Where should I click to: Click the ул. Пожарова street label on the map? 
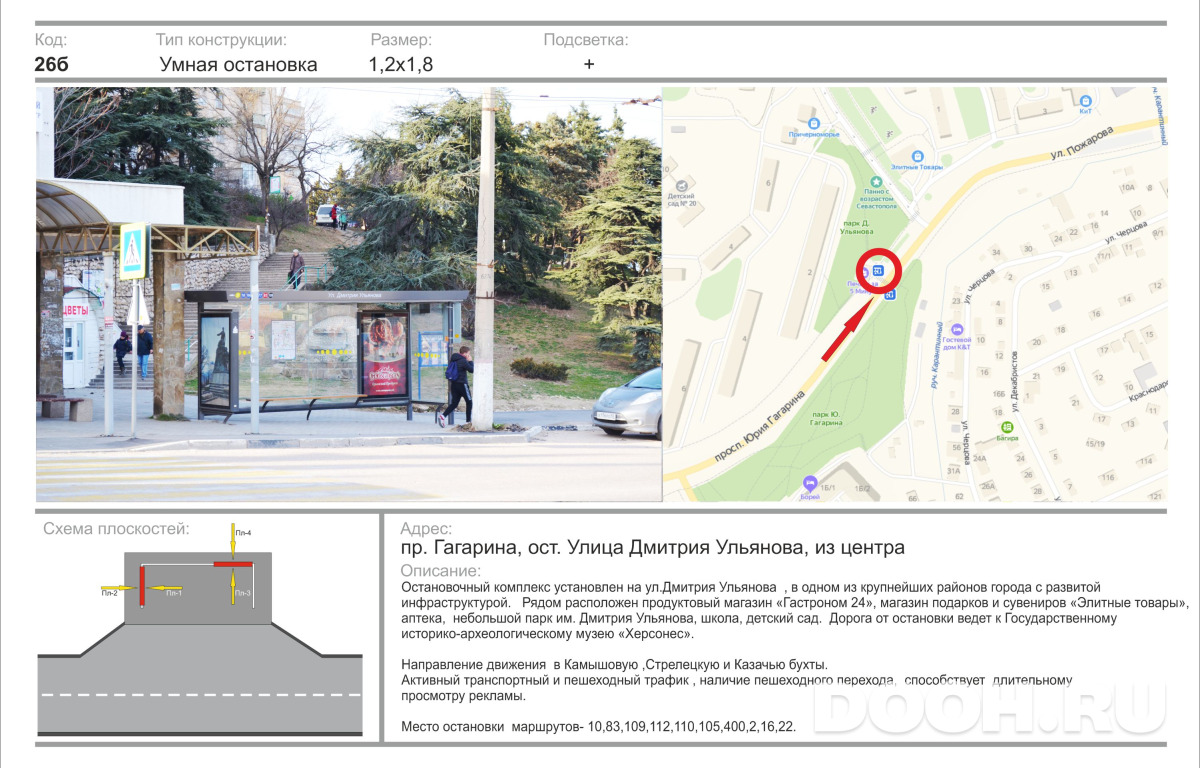pyautogui.click(x=1081, y=143)
